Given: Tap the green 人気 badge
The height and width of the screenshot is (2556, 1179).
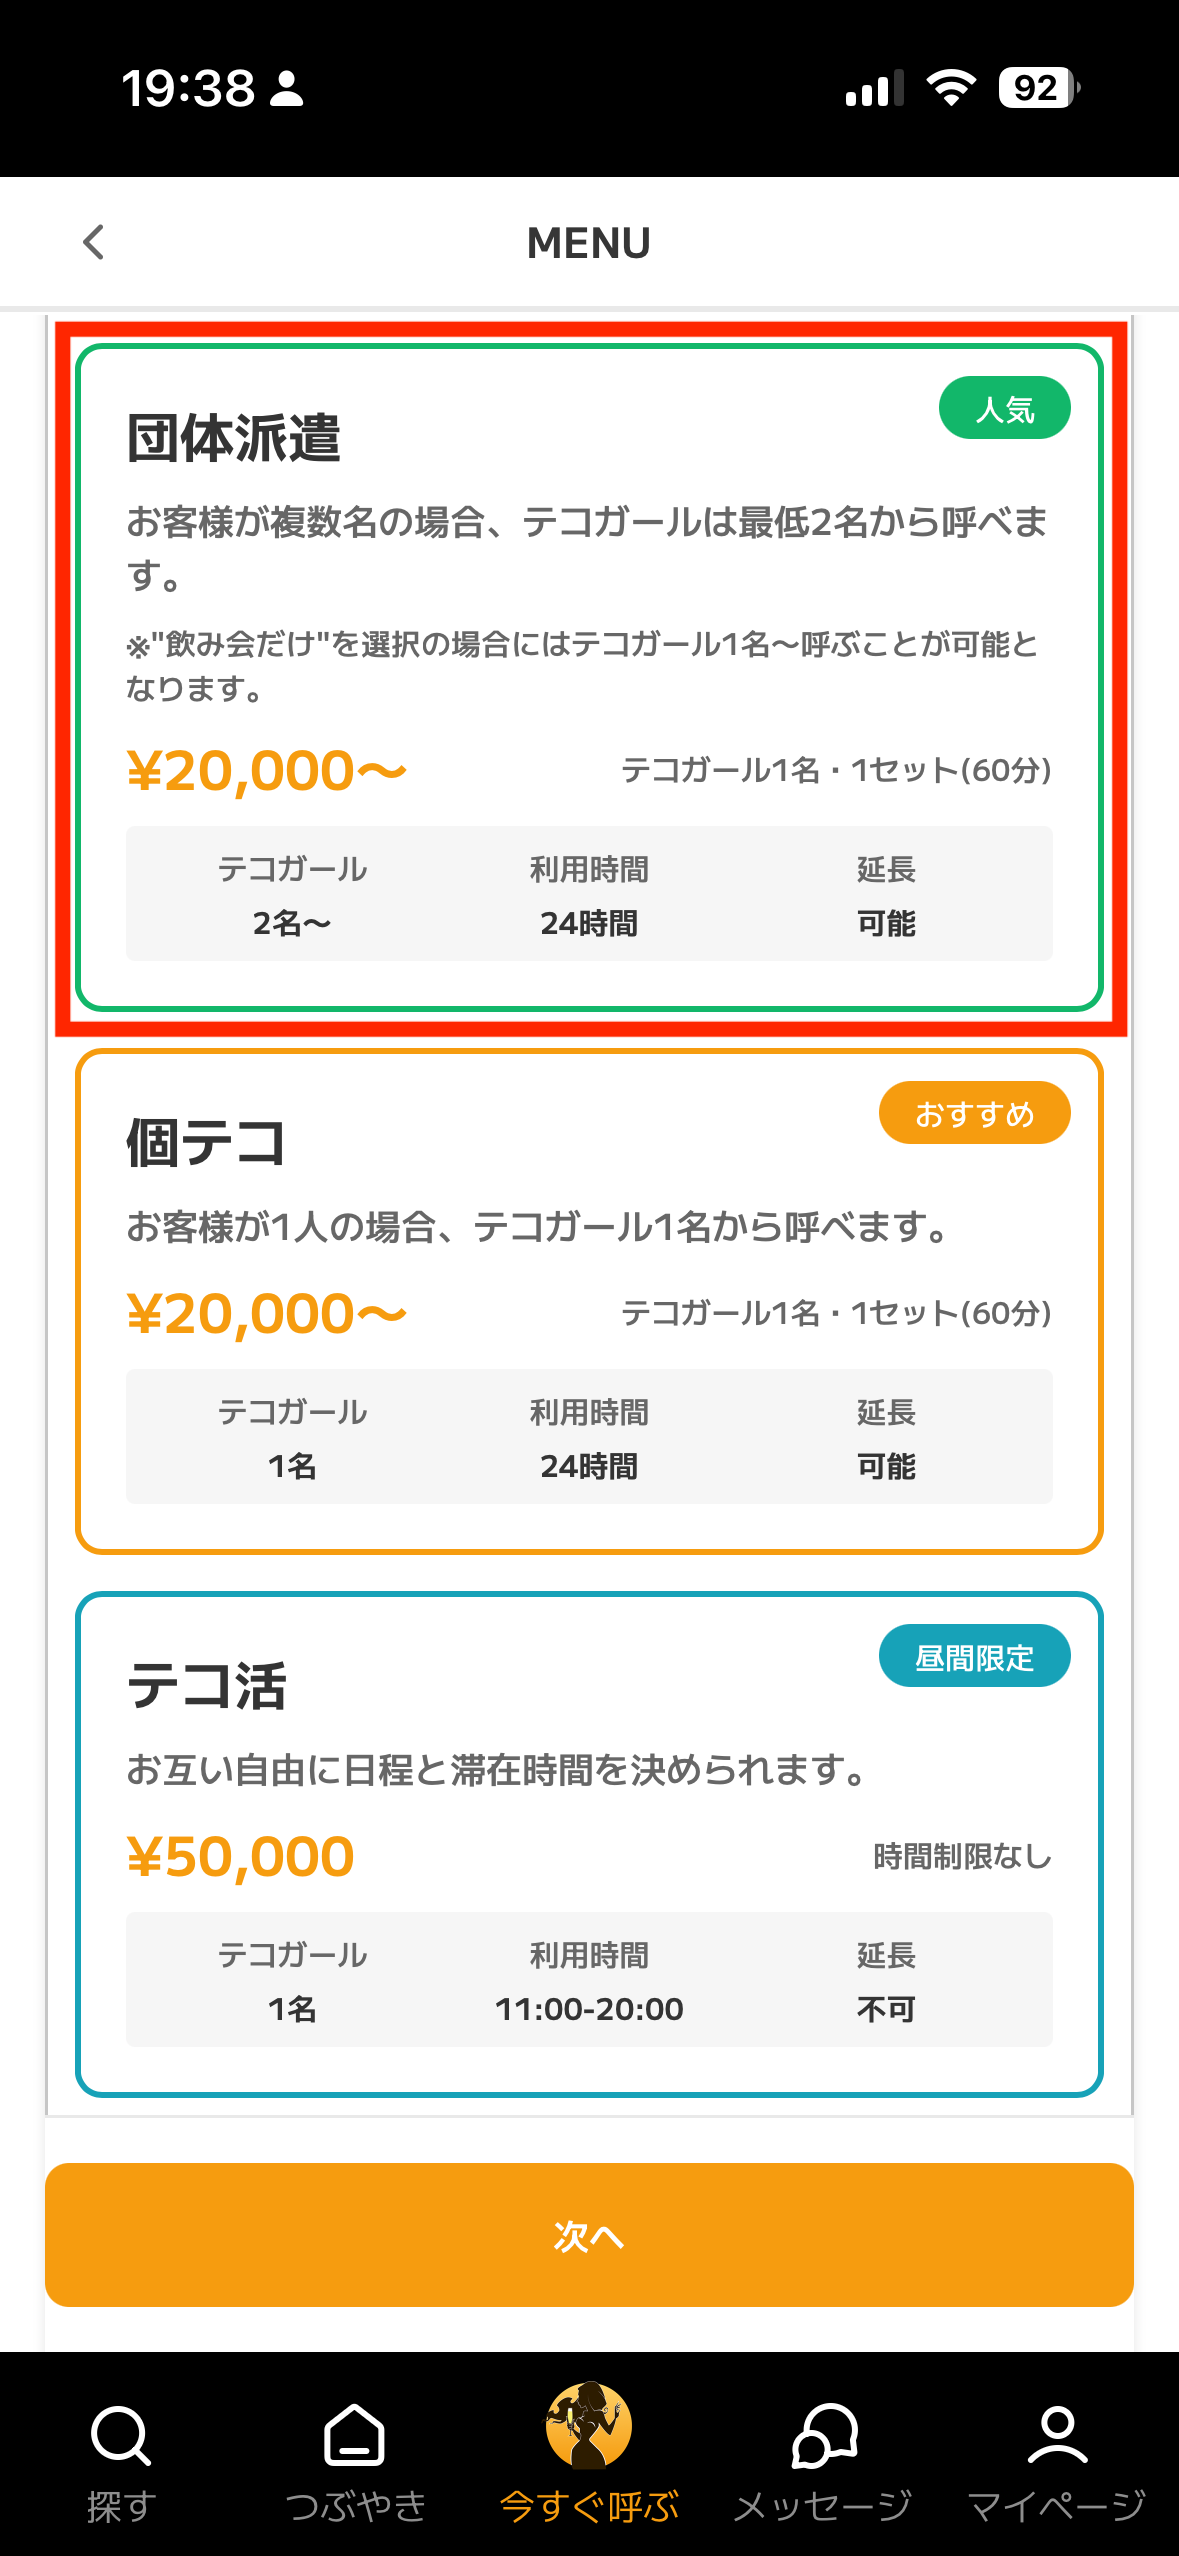Looking at the screenshot, I should pos(1004,408).
